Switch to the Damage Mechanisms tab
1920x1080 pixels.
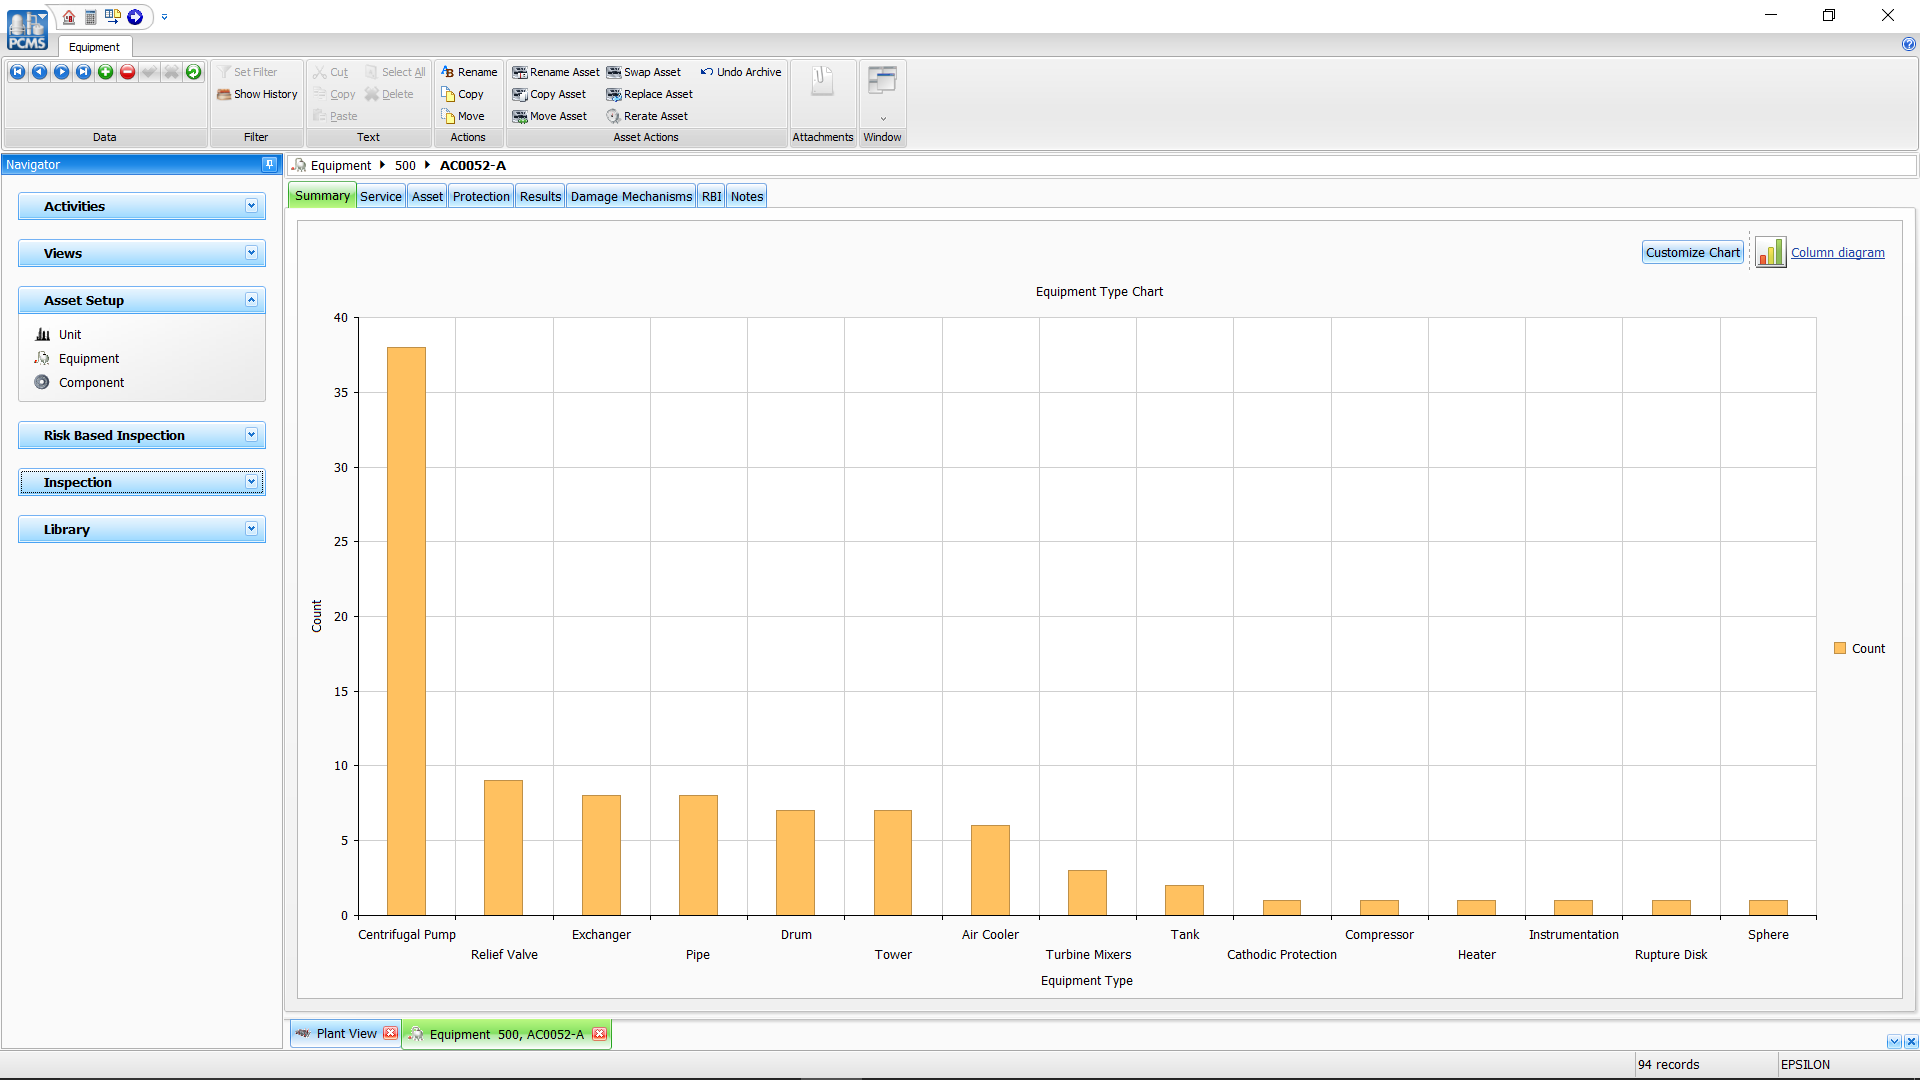pyautogui.click(x=631, y=196)
